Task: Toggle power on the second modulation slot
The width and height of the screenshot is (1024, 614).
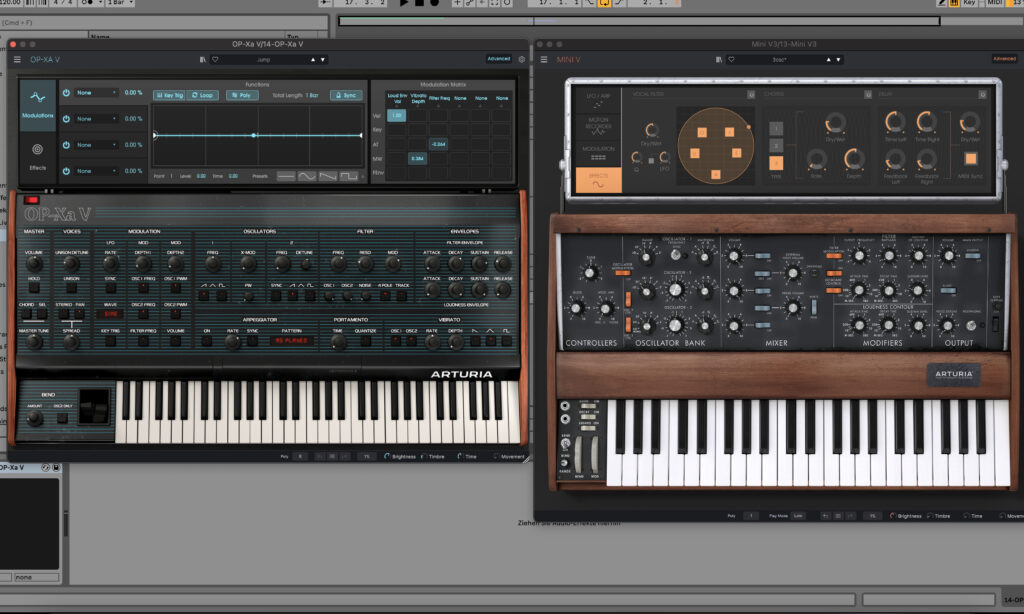Action: tap(66, 119)
